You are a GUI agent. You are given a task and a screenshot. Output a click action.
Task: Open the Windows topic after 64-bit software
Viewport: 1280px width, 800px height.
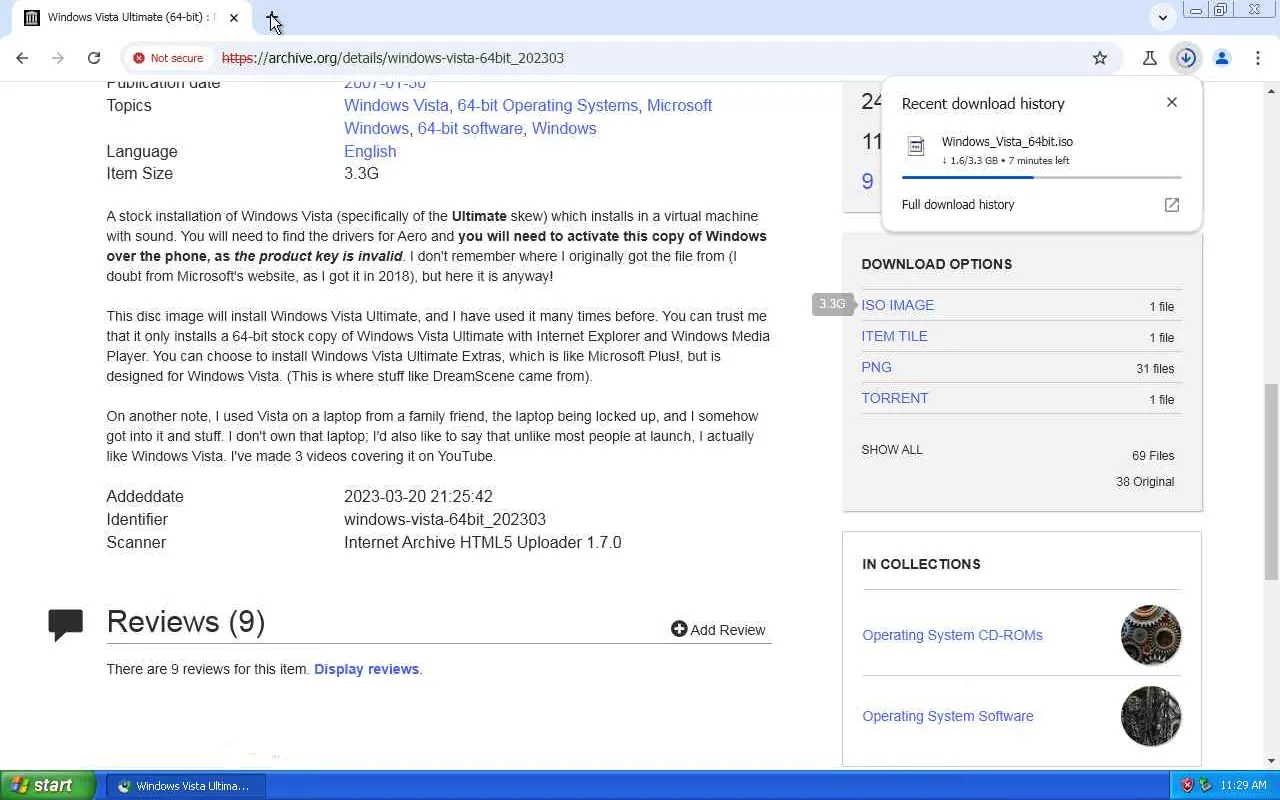(564, 128)
